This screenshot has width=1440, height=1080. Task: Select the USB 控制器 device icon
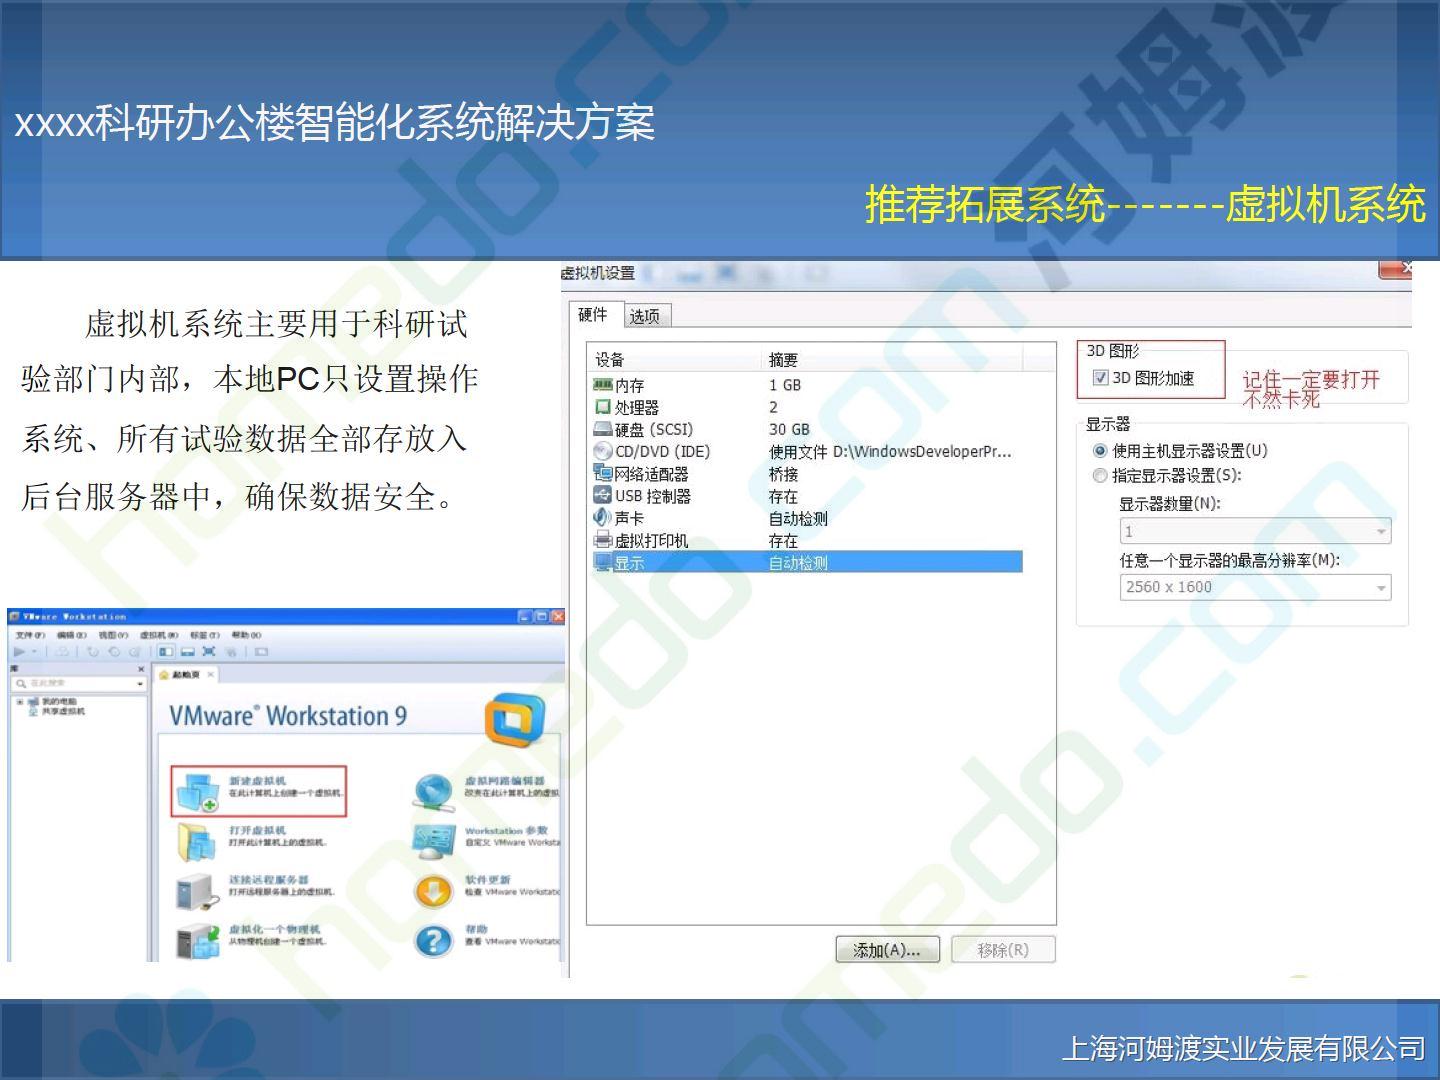tap(602, 495)
